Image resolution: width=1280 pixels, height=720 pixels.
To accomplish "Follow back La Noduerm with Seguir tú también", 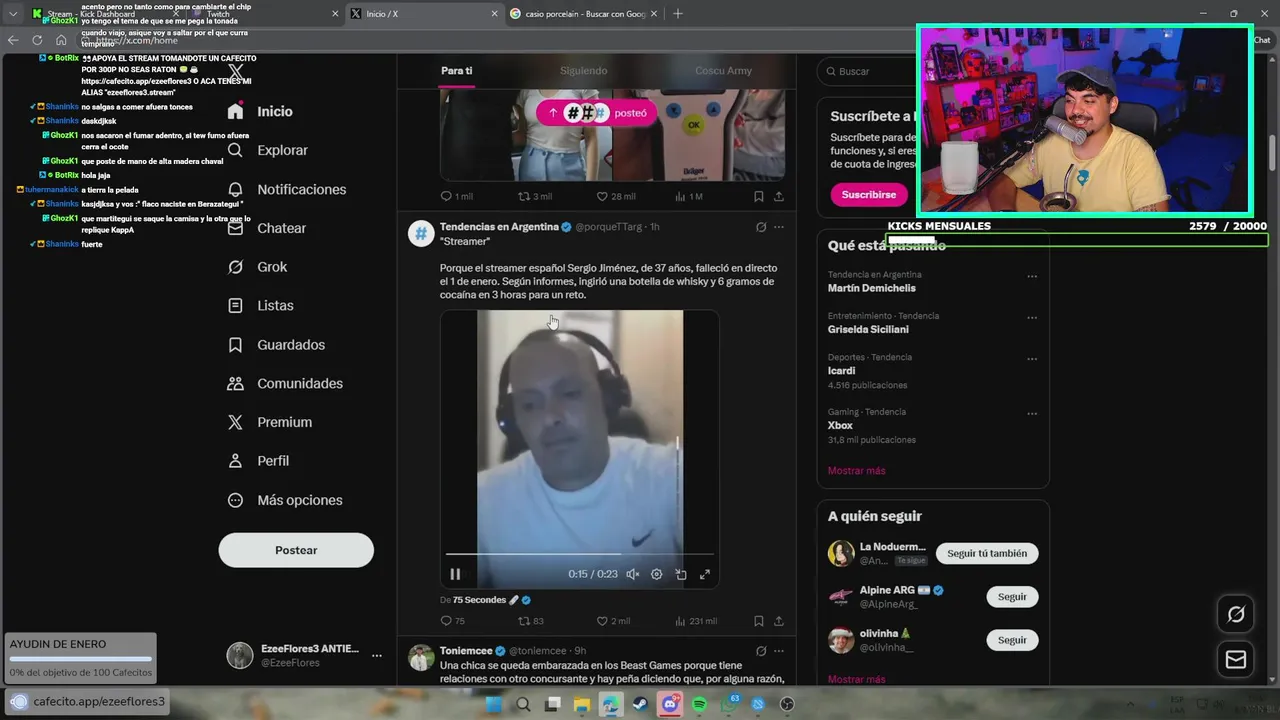I will 987,553.
